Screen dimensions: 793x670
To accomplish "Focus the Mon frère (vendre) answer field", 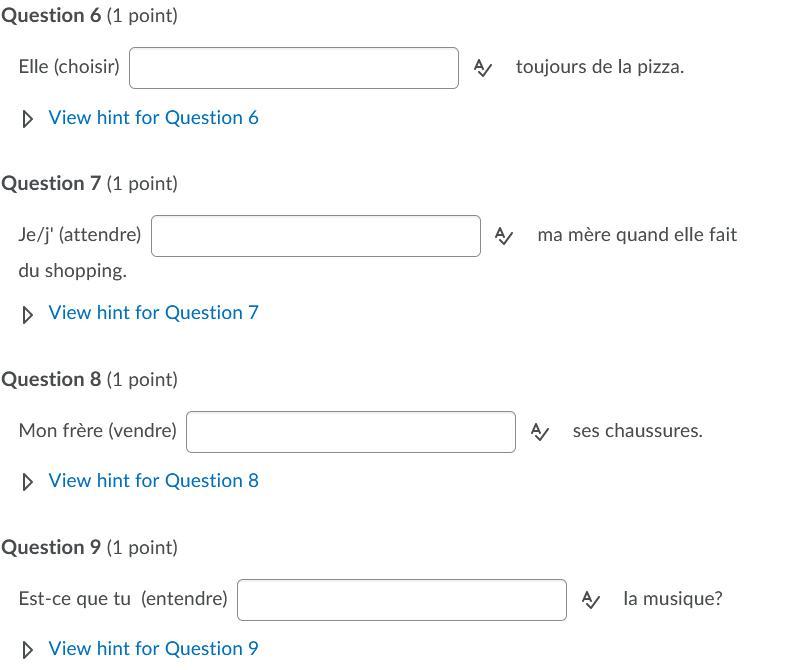I will tap(351, 432).
